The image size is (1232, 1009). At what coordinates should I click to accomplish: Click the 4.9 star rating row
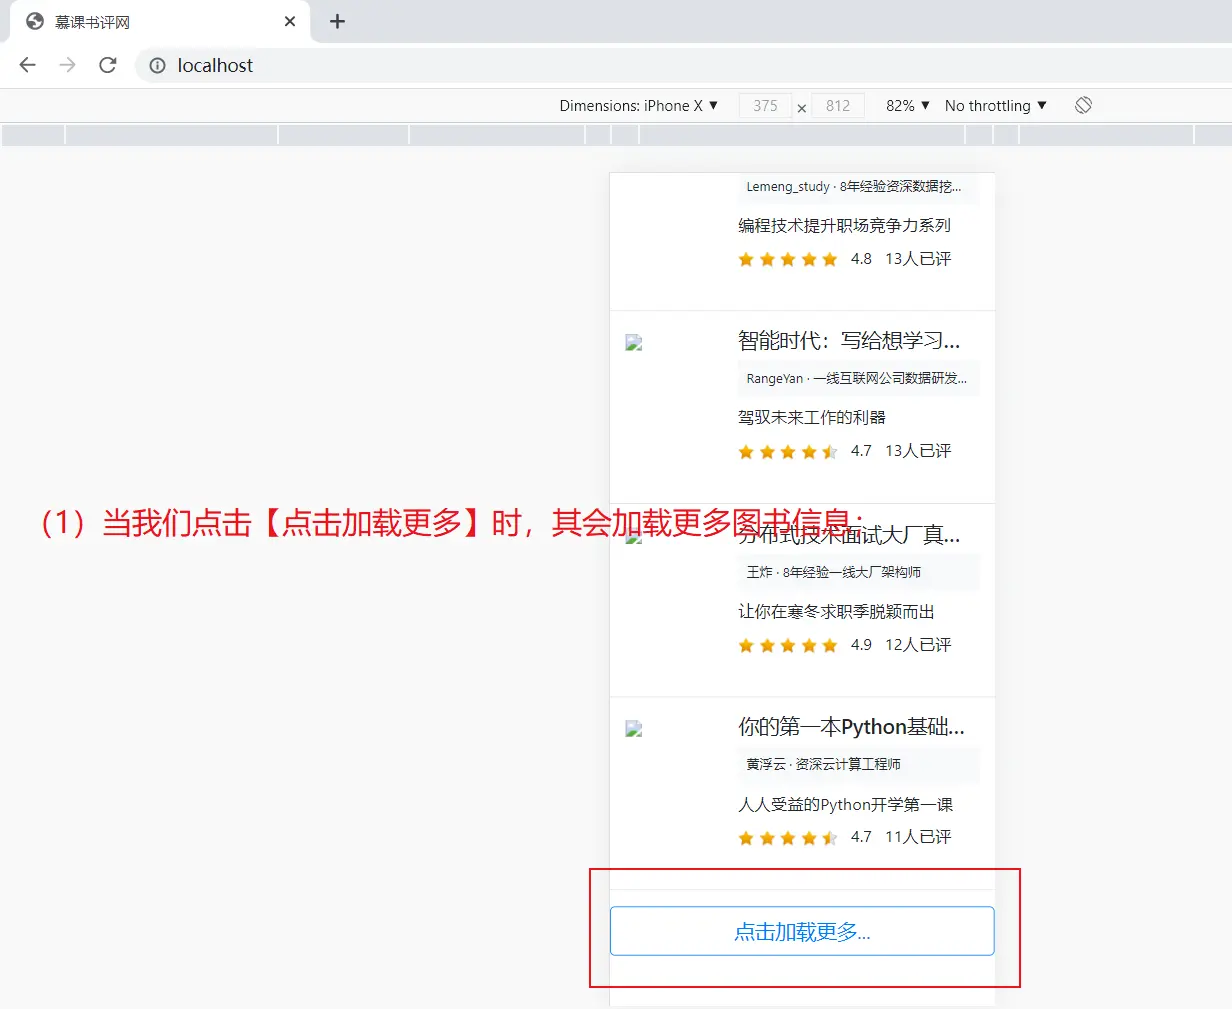tap(788, 646)
